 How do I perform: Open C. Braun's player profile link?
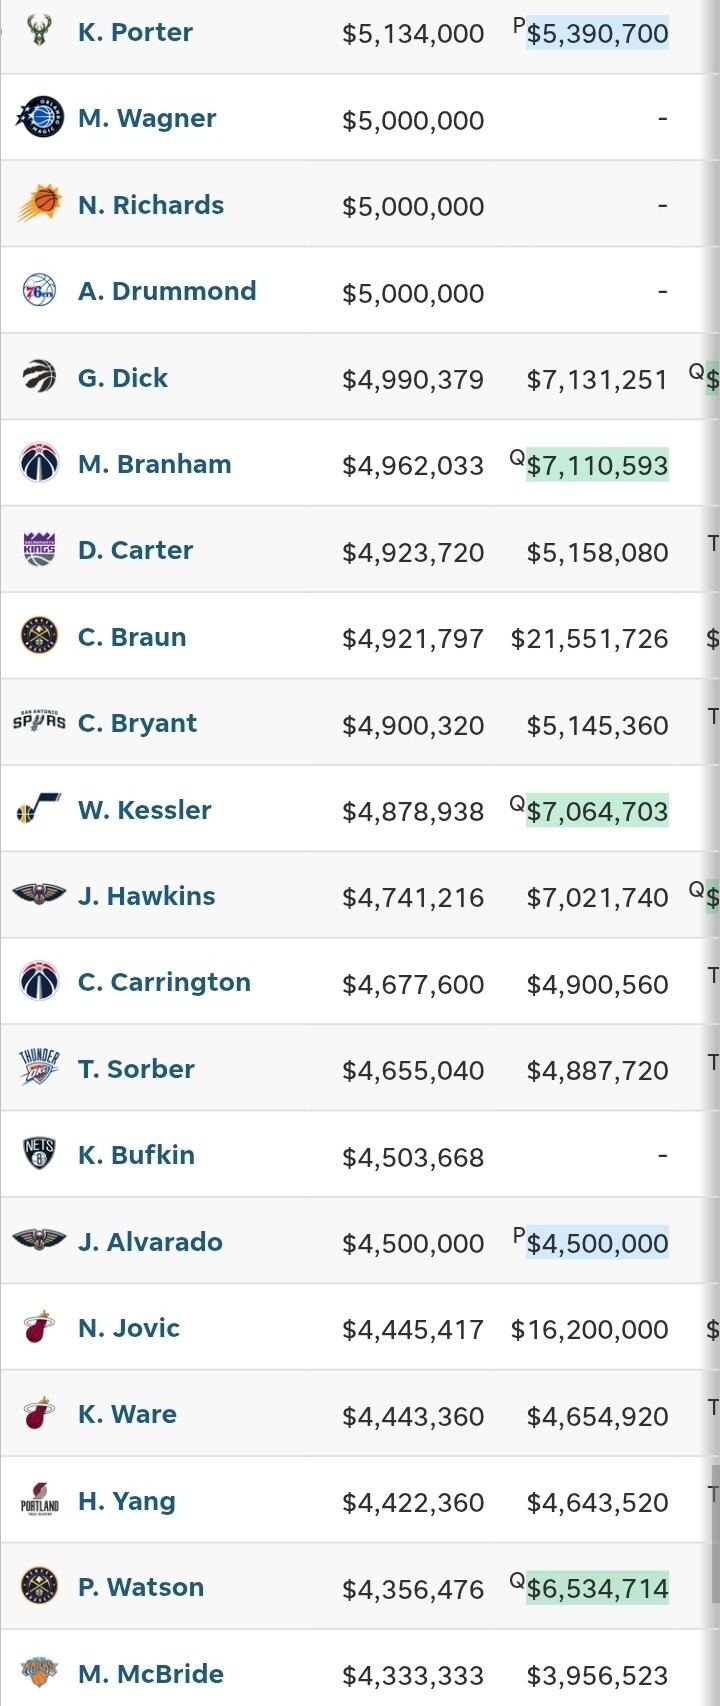pyautogui.click(x=132, y=637)
